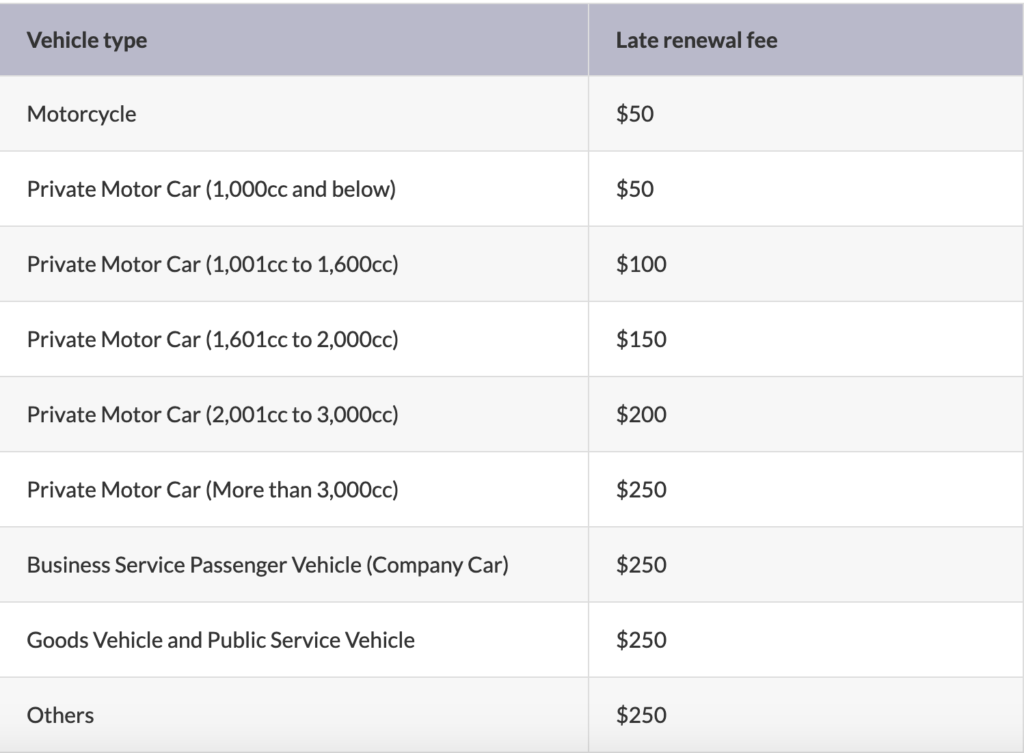Select Goods Vehicle and Public Service Vehicle
The height and width of the screenshot is (753, 1024).
click(221, 640)
